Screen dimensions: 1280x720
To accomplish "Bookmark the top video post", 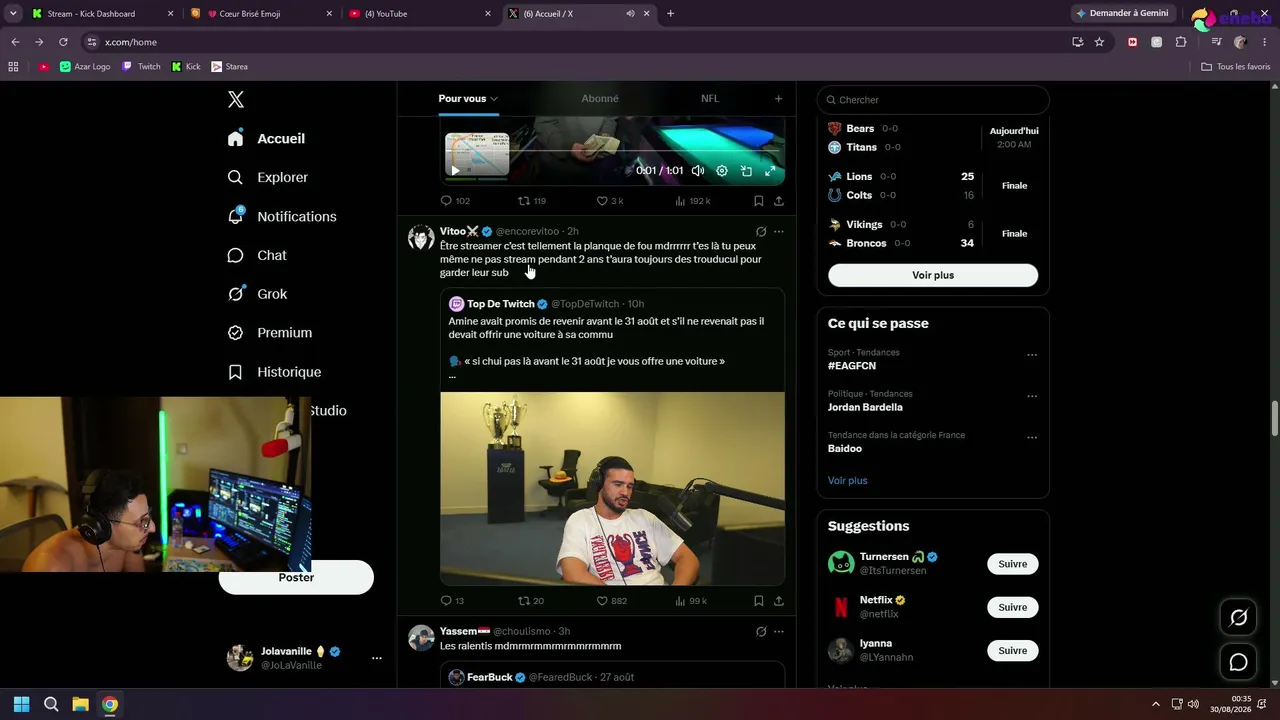I will coord(759,201).
